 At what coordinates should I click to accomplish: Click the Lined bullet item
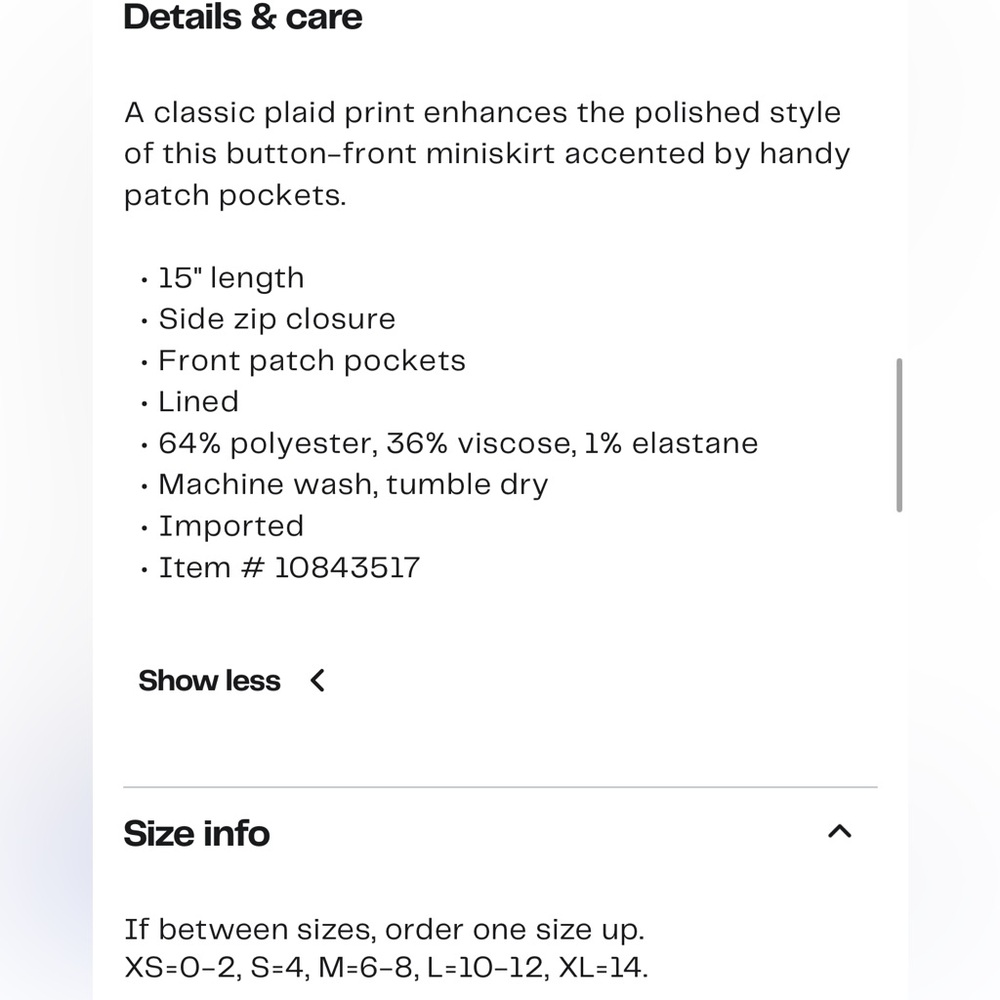click(x=199, y=402)
